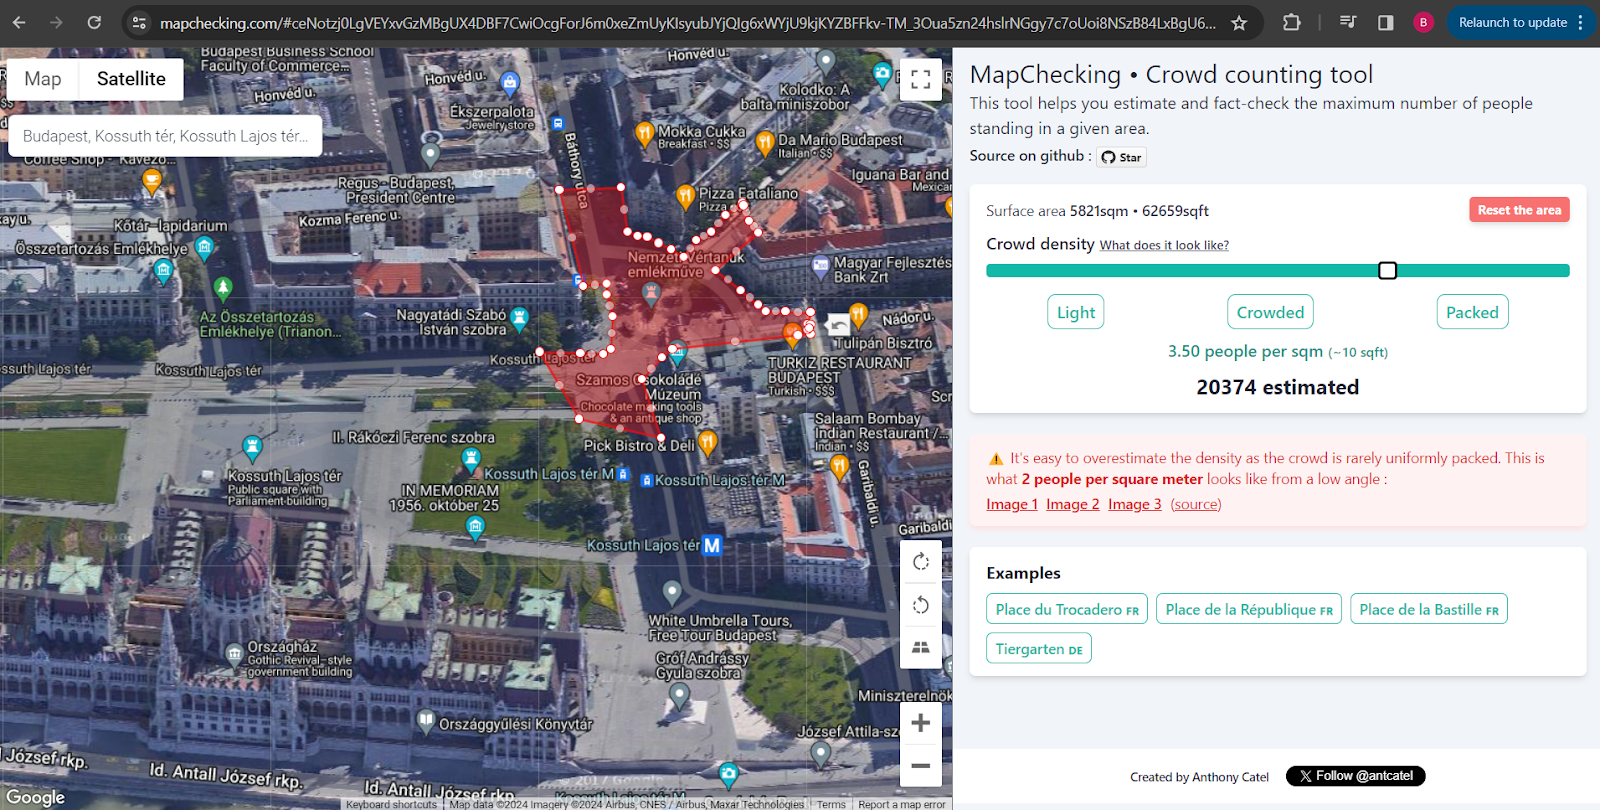The image size is (1600, 810).
Task: Load the Place de la République example
Action: click(x=1249, y=609)
